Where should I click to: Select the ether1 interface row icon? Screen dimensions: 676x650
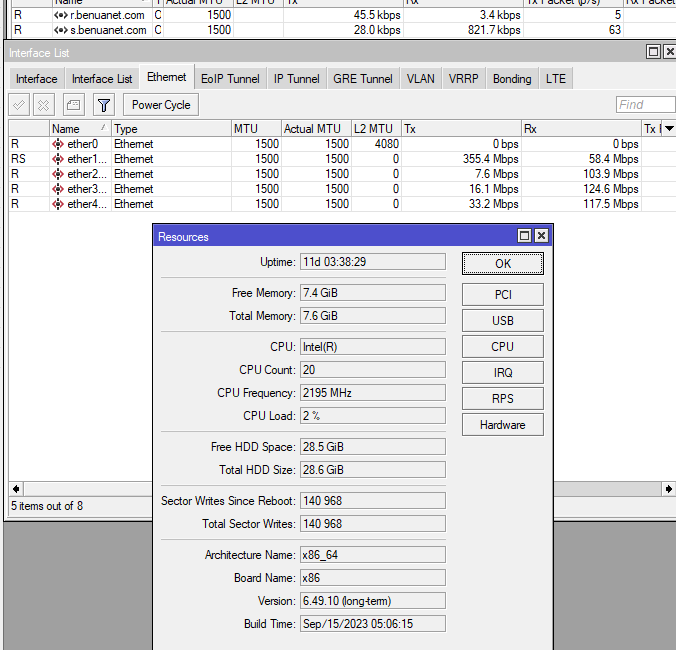coord(58,159)
